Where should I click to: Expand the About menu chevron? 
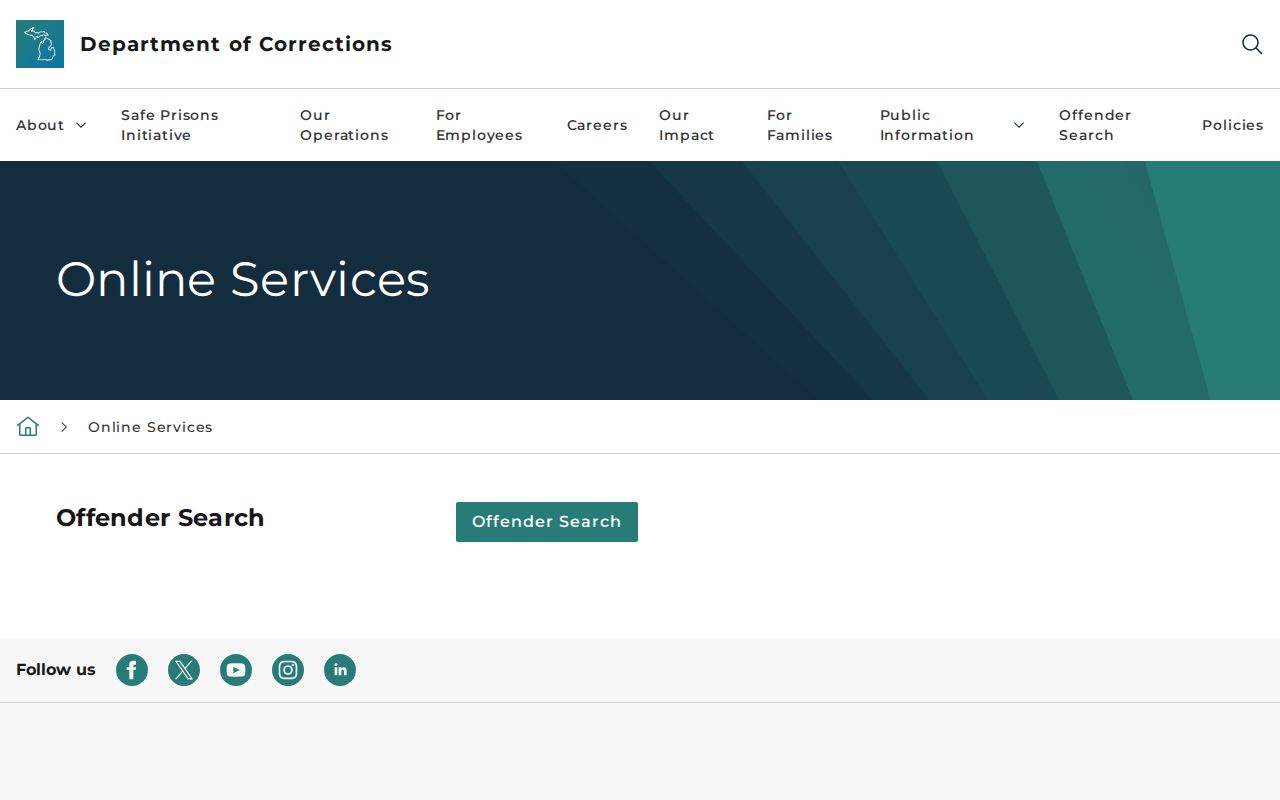tap(81, 125)
